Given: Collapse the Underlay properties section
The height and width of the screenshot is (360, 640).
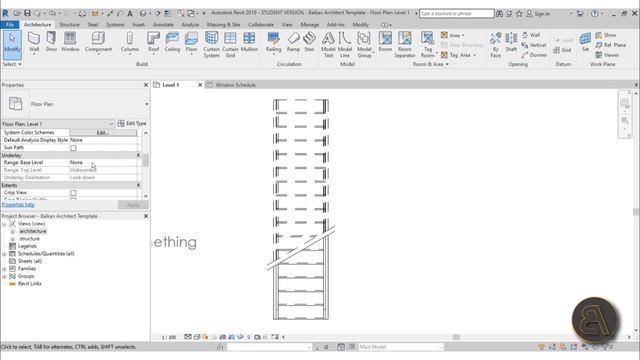Looking at the screenshot, I should tap(138, 155).
